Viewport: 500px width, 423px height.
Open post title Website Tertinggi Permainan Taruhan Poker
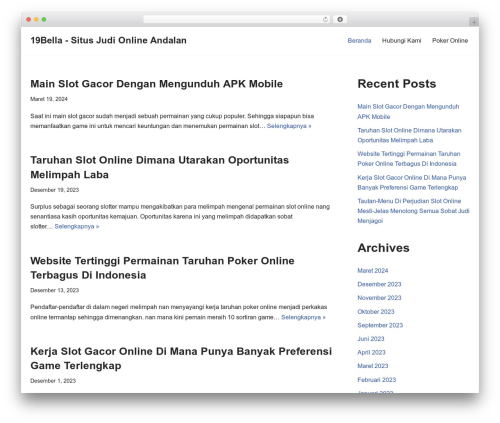coord(162,268)
